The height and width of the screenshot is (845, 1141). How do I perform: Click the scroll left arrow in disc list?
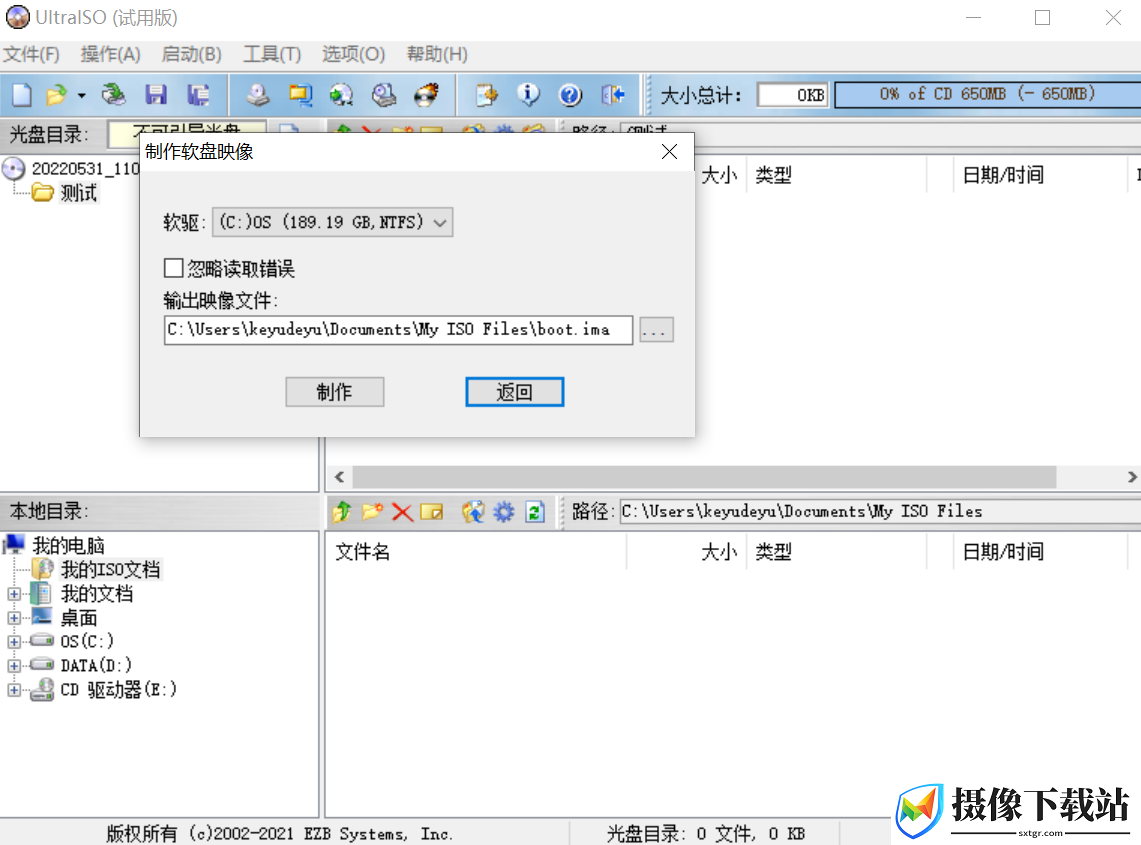click(339, 477)
